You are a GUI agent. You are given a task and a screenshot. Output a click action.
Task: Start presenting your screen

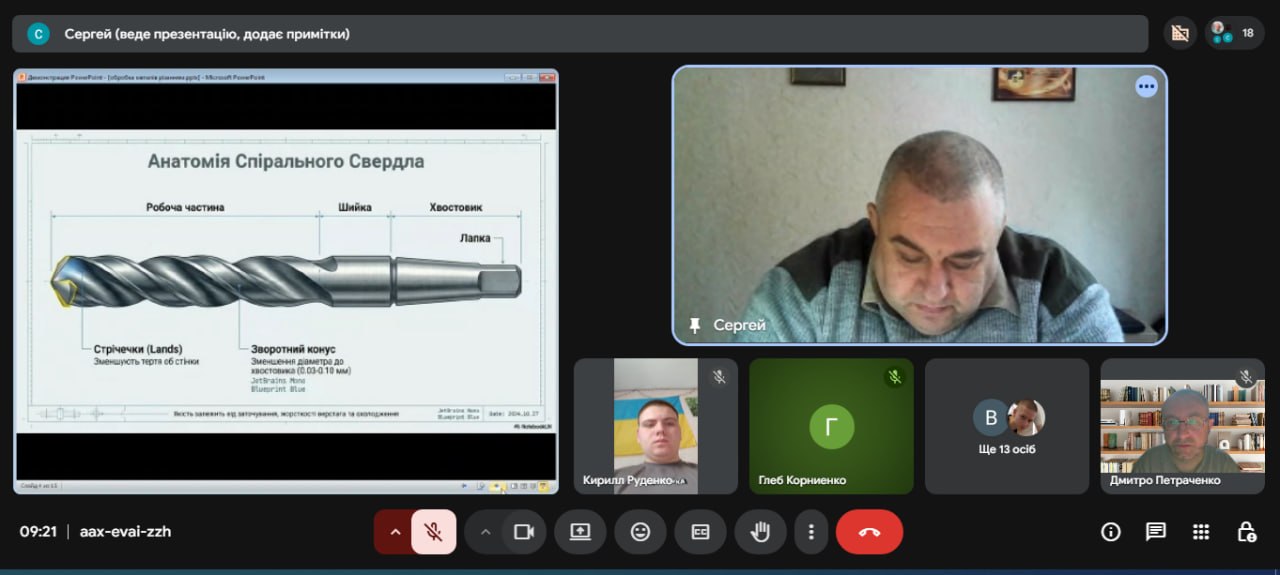pos(580,532)
